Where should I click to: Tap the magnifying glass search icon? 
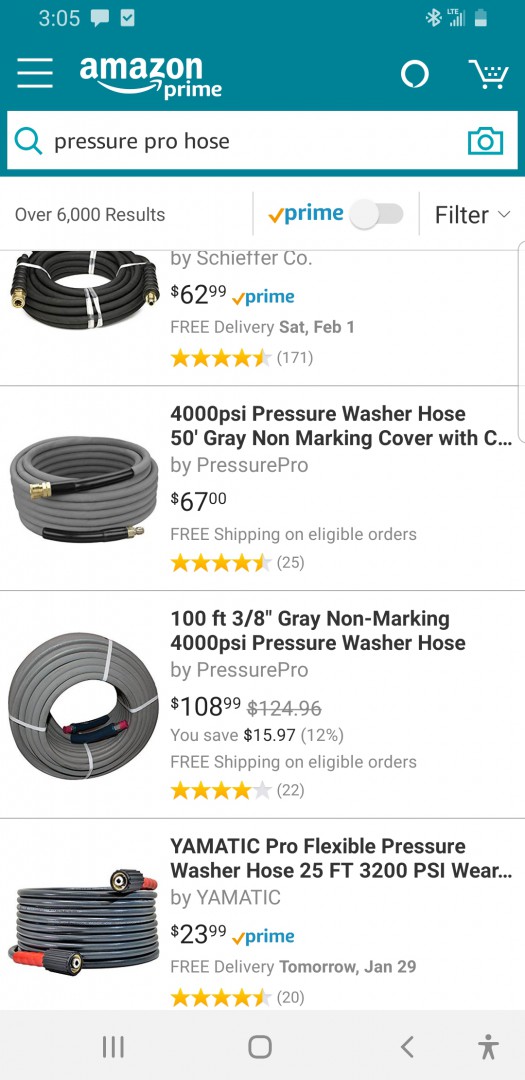click(x=28, y=141)
